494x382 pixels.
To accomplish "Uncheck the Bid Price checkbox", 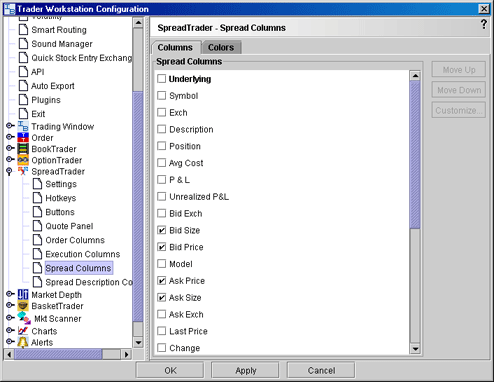I will pos(162,247).
